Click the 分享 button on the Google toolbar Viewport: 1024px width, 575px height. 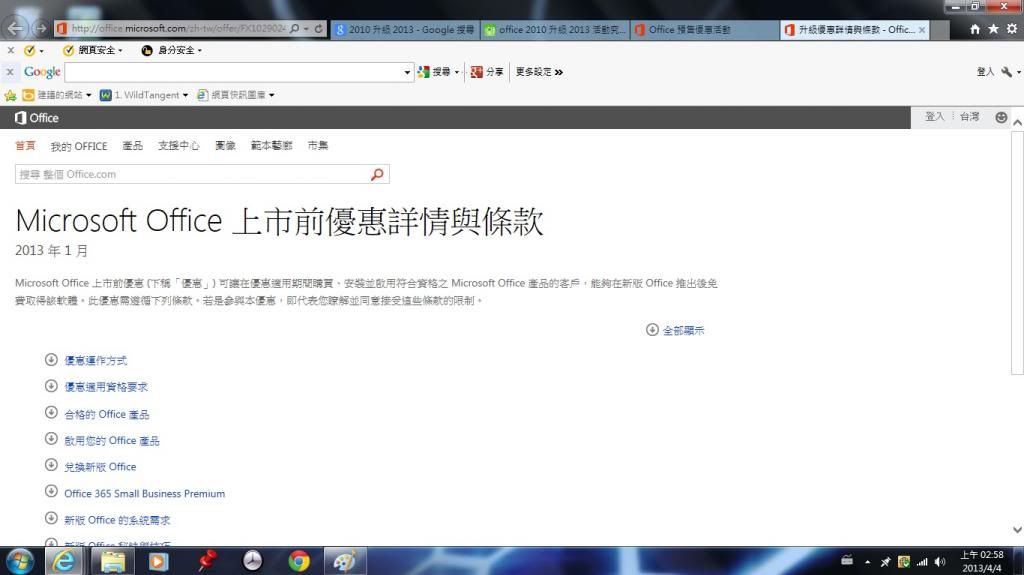[x=487, y=72]
